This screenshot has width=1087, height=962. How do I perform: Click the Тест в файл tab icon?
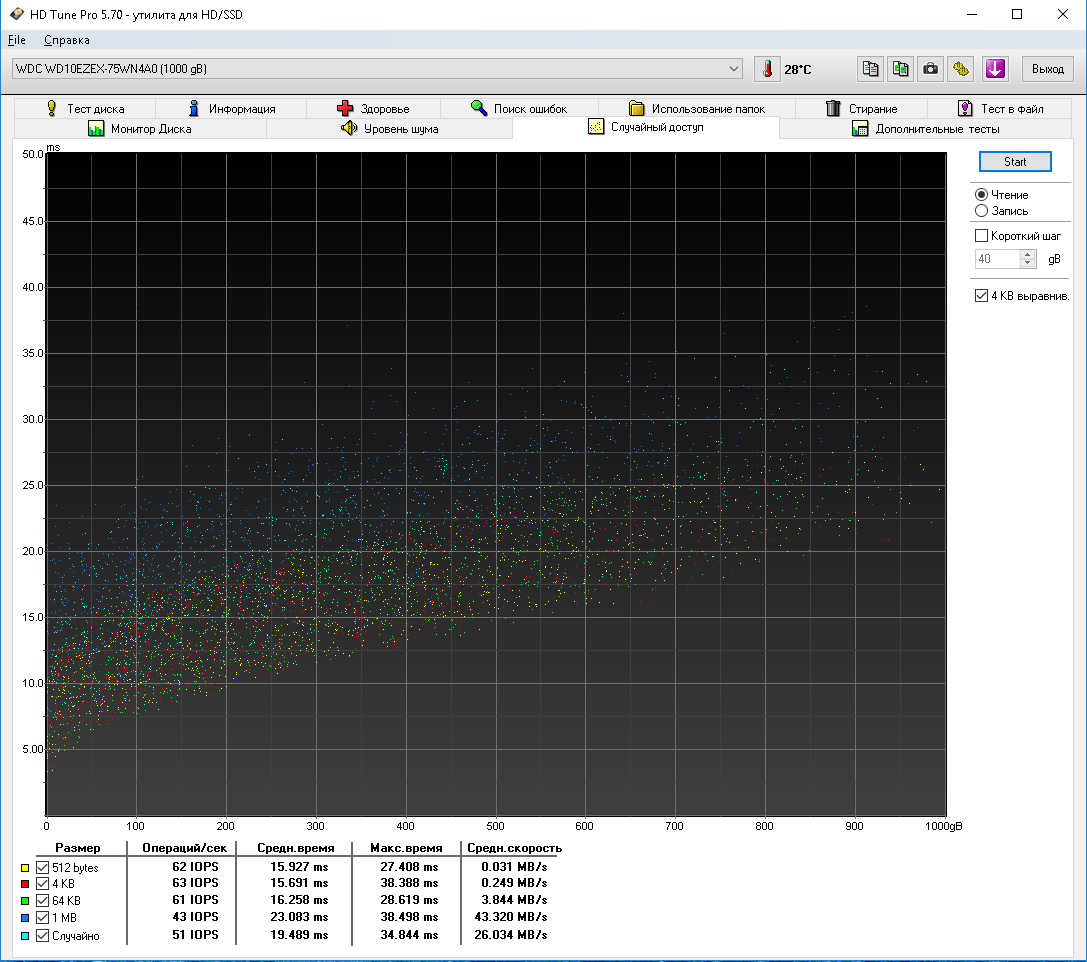tap(965, 108)
